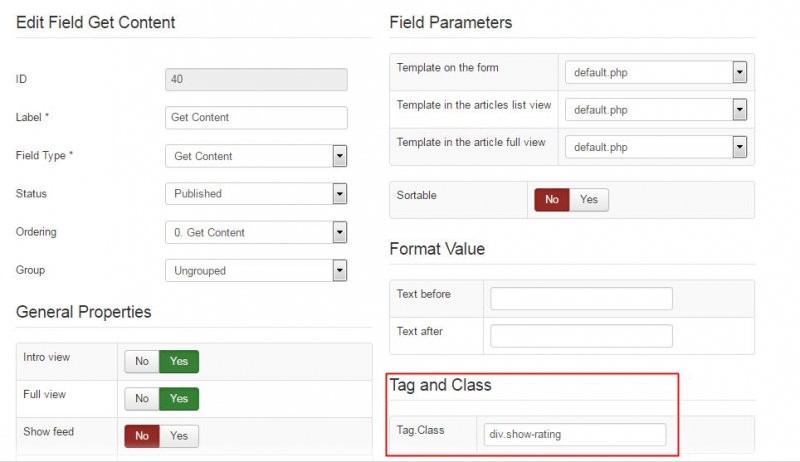This screenshot has height=462, width=800.
Task: Open Template in article full view dropdown
Action: point(656,147)
